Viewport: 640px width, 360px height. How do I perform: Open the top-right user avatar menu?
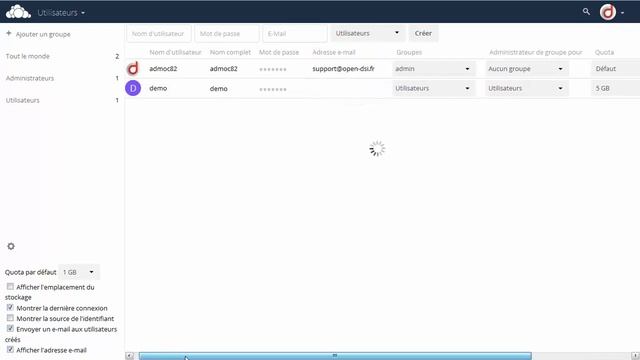click(612, 12)
